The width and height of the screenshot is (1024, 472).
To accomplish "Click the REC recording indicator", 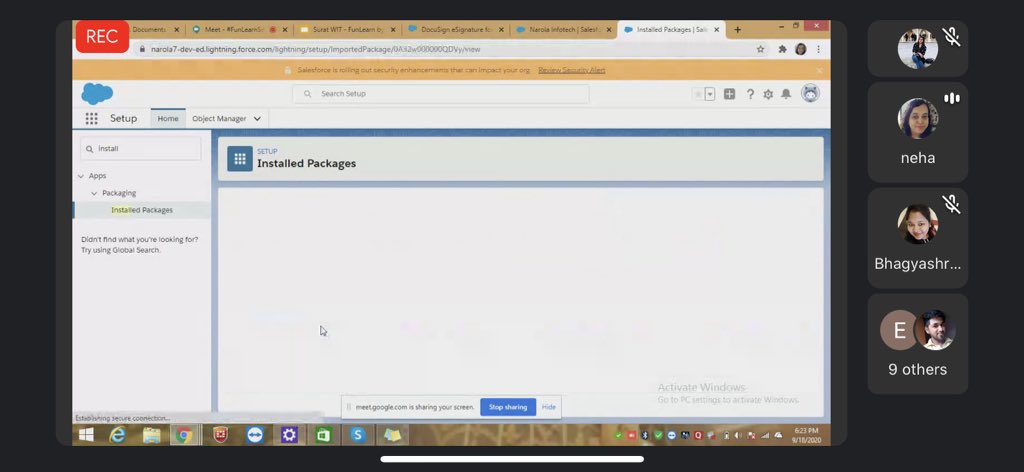I will click(x=102, y=37).
